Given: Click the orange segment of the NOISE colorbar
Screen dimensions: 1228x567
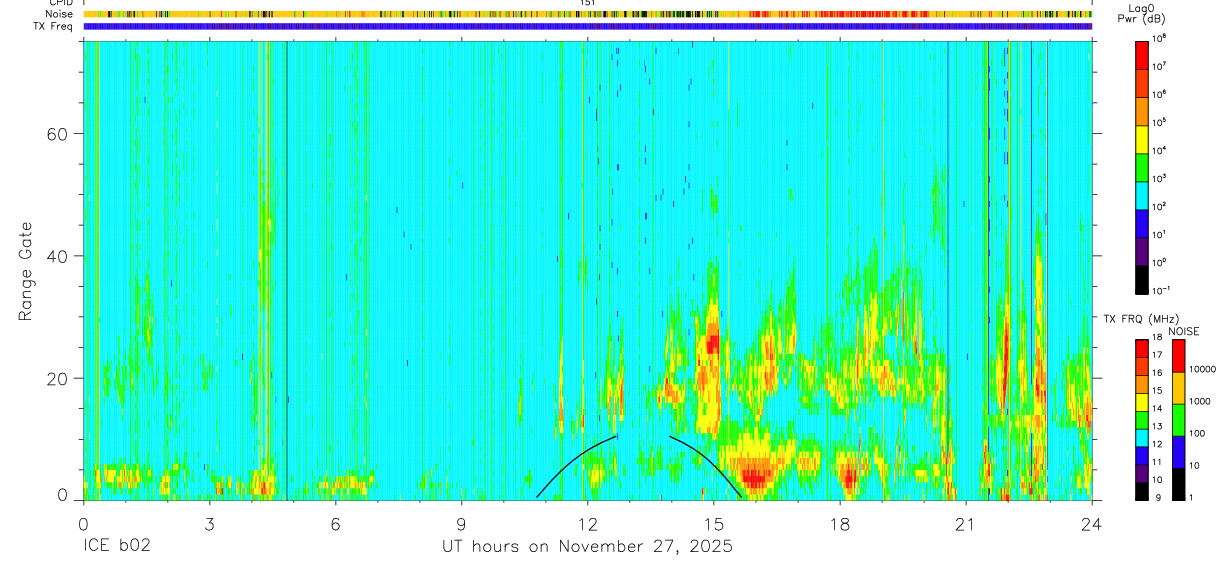Looking at the screenshot, I should [1178, 388].
